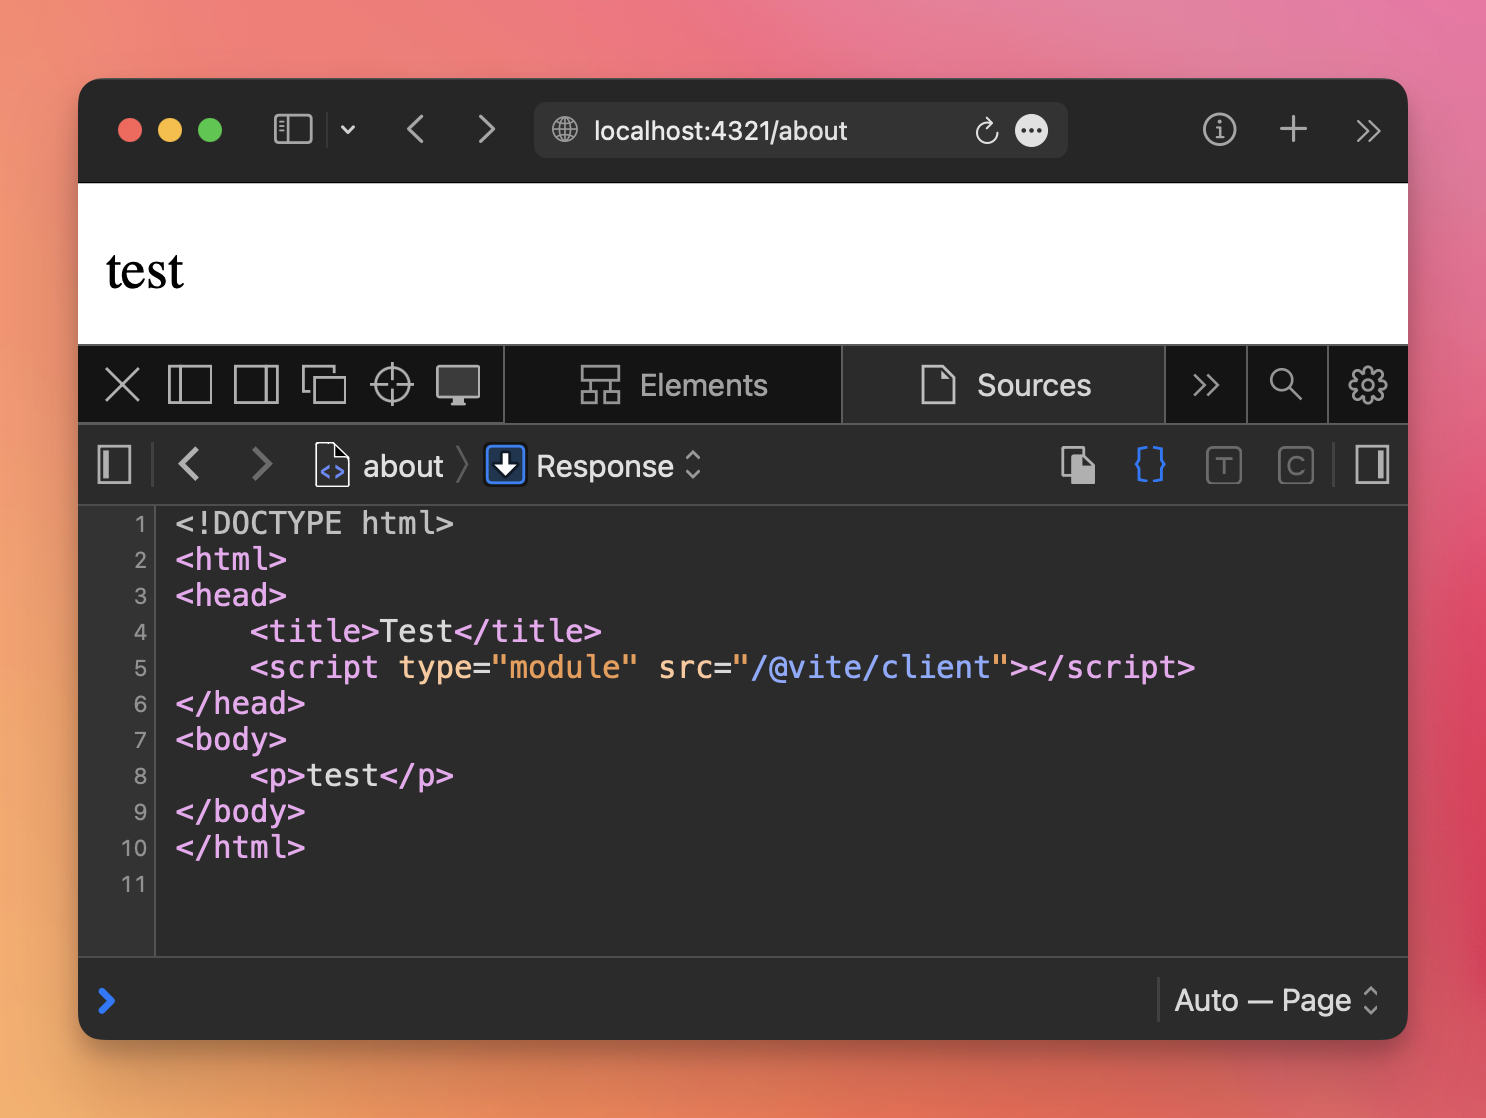Viewport: 1486px width, 1118px height.
Task: Click the page reload icon in address bar
Action: (986, 131)
